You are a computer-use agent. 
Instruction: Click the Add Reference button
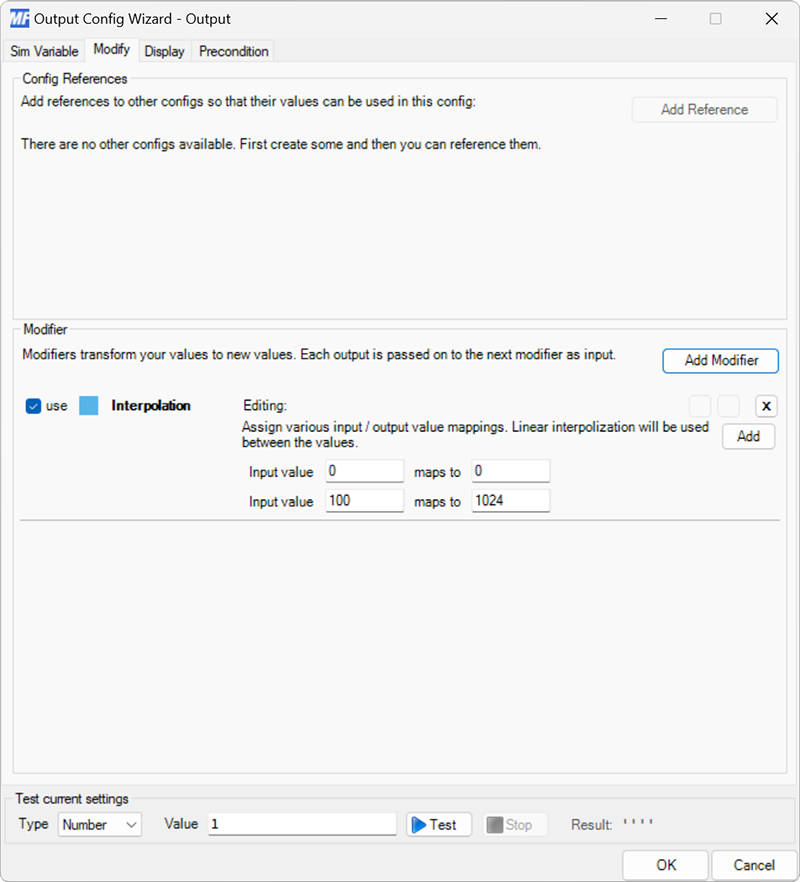click(703, 109)
